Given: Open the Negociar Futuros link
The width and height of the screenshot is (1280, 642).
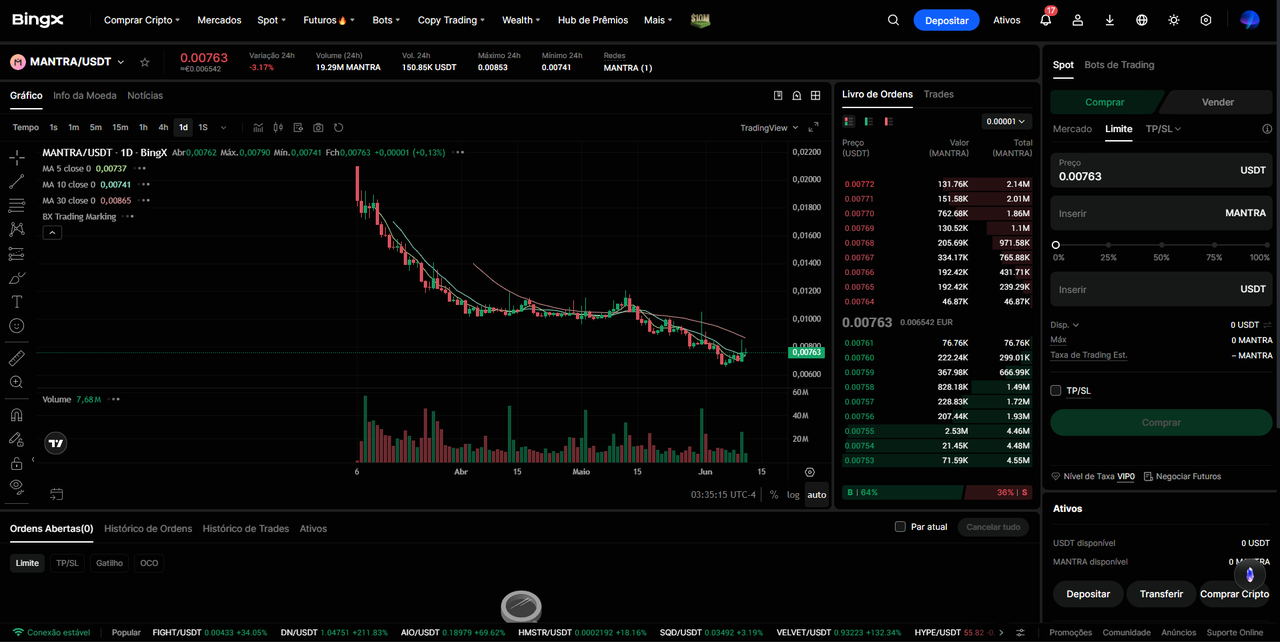Looking at the screenshot, I should click(x=1182, y=476).
